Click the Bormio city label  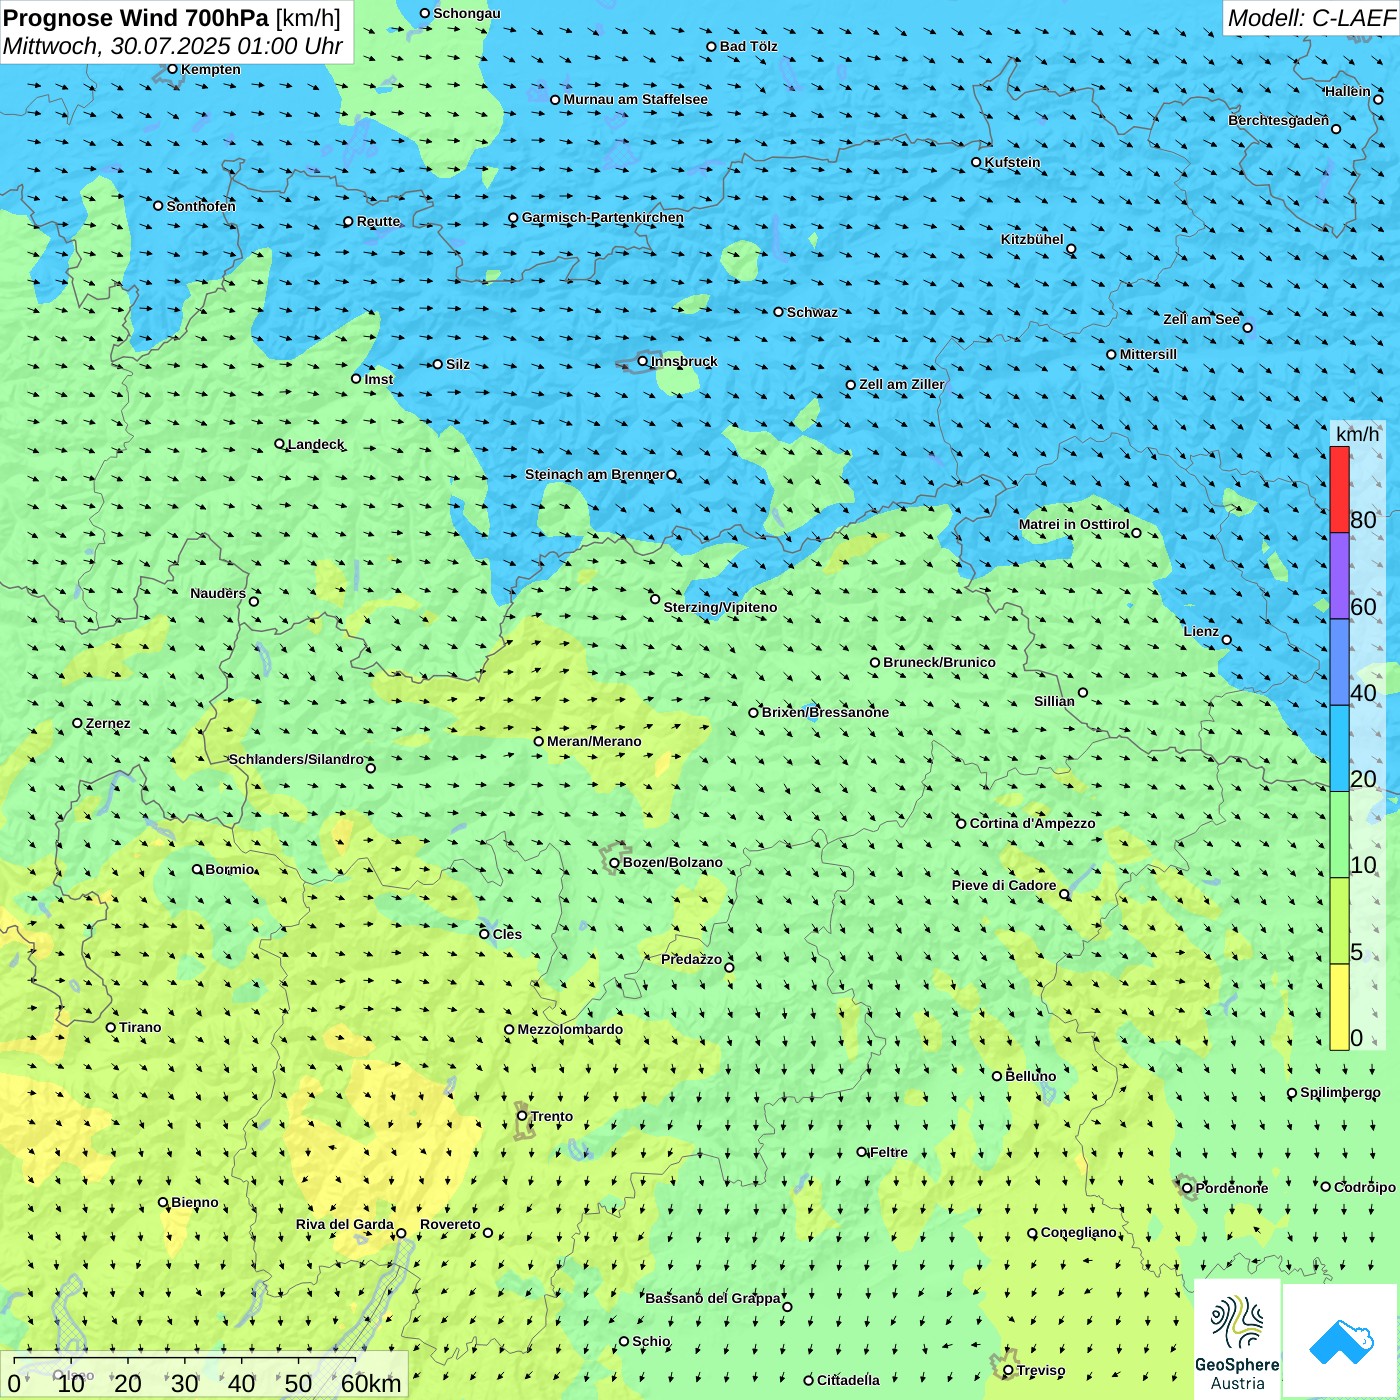point(229,869)
